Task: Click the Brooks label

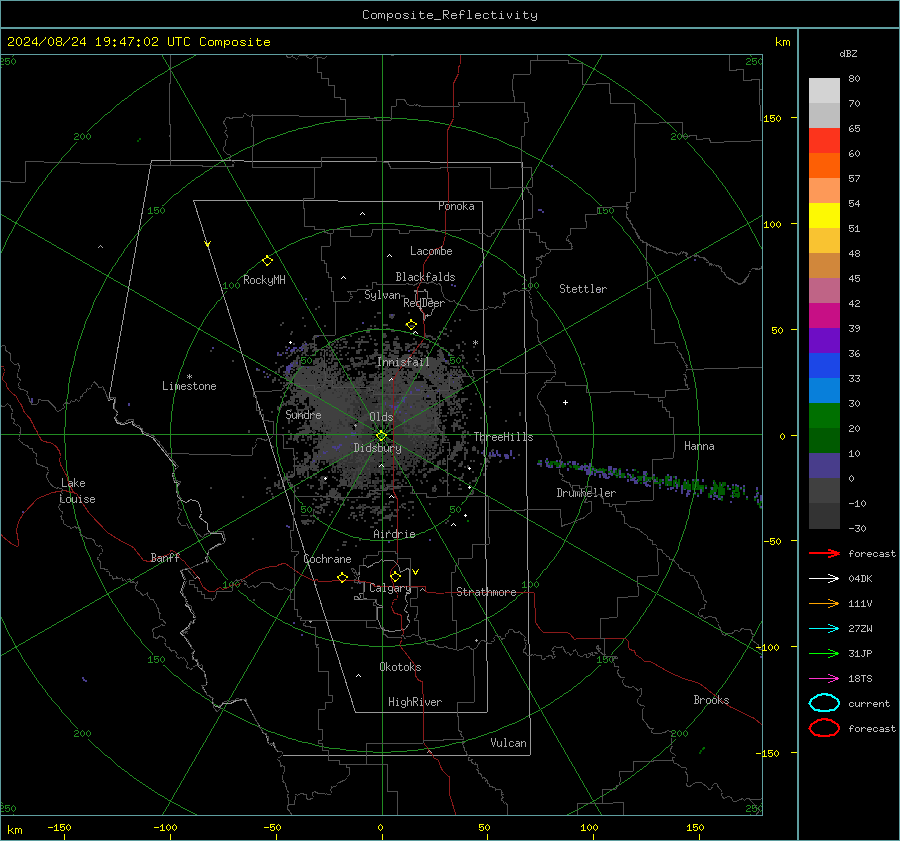Action: tap(711, 700)
